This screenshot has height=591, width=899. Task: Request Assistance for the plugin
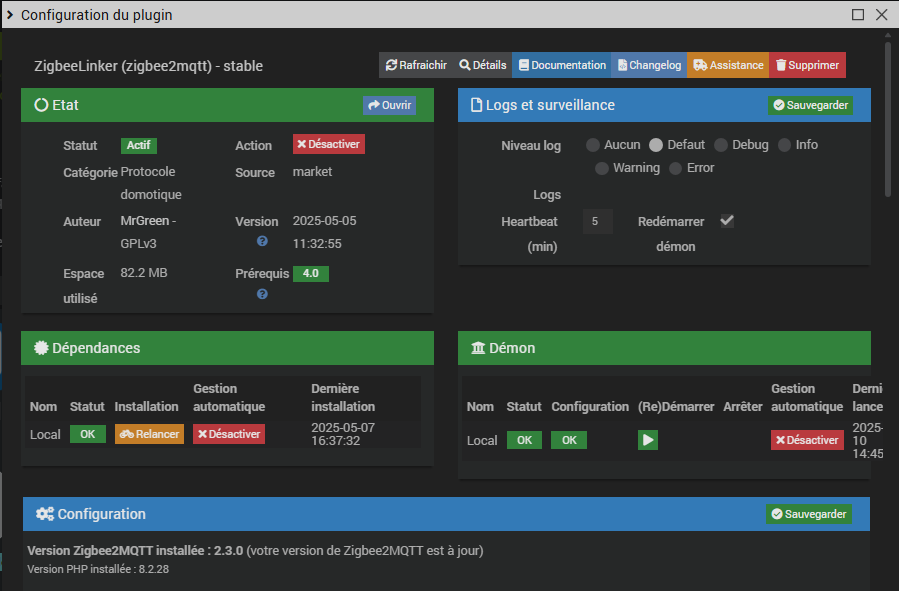point(728,65)
